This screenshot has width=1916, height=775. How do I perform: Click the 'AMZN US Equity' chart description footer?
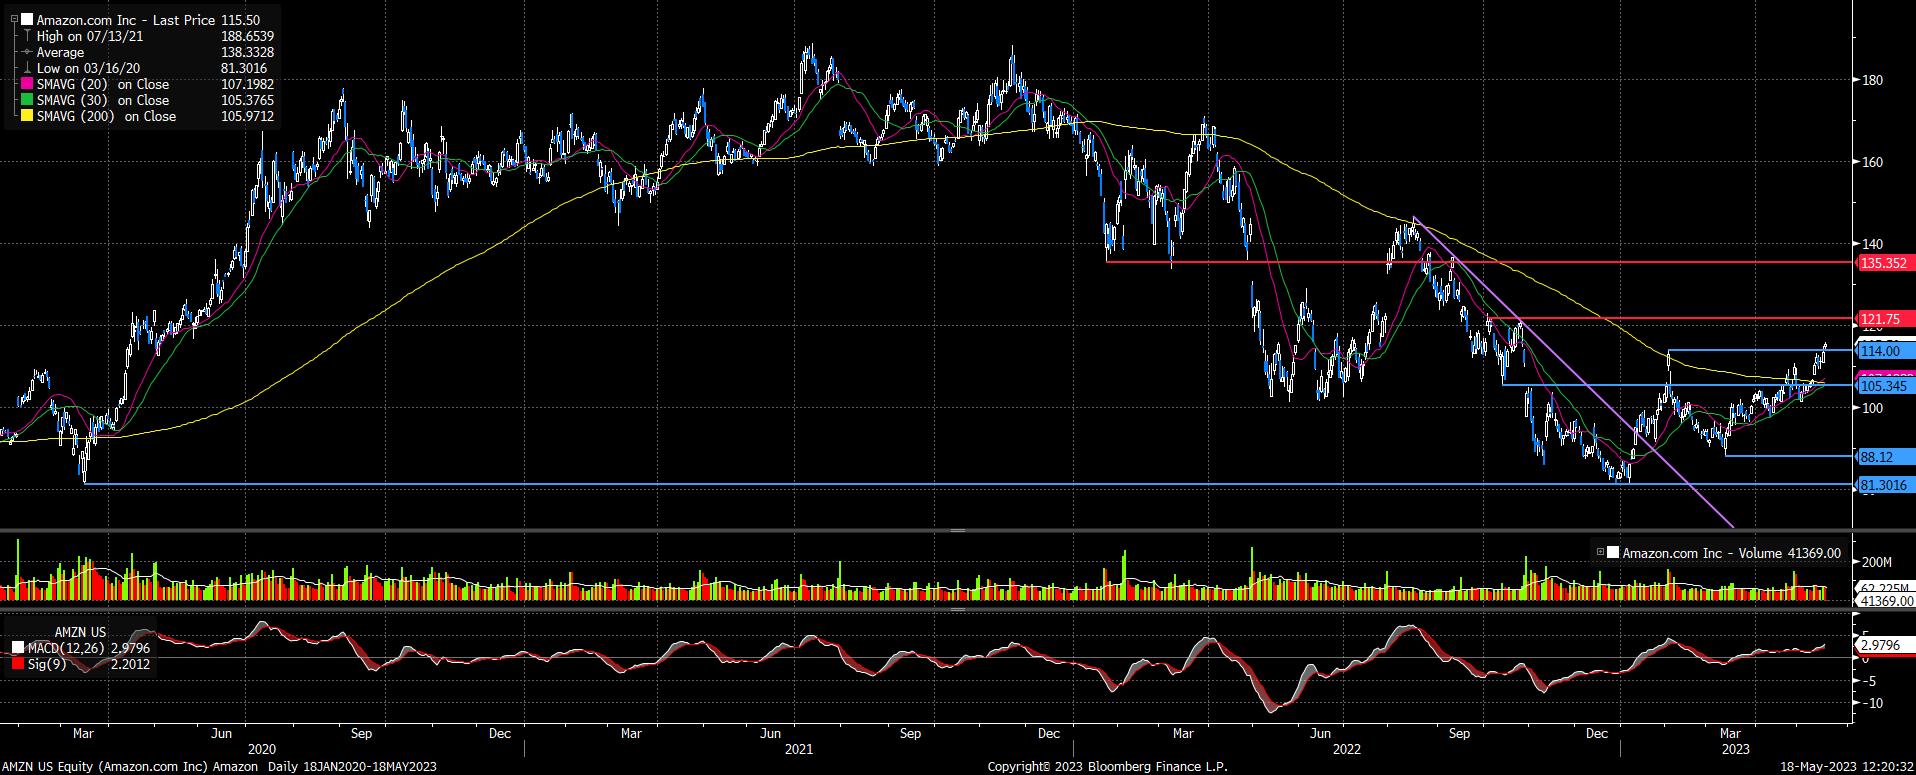pyautogui.click(x=219, y=766)
